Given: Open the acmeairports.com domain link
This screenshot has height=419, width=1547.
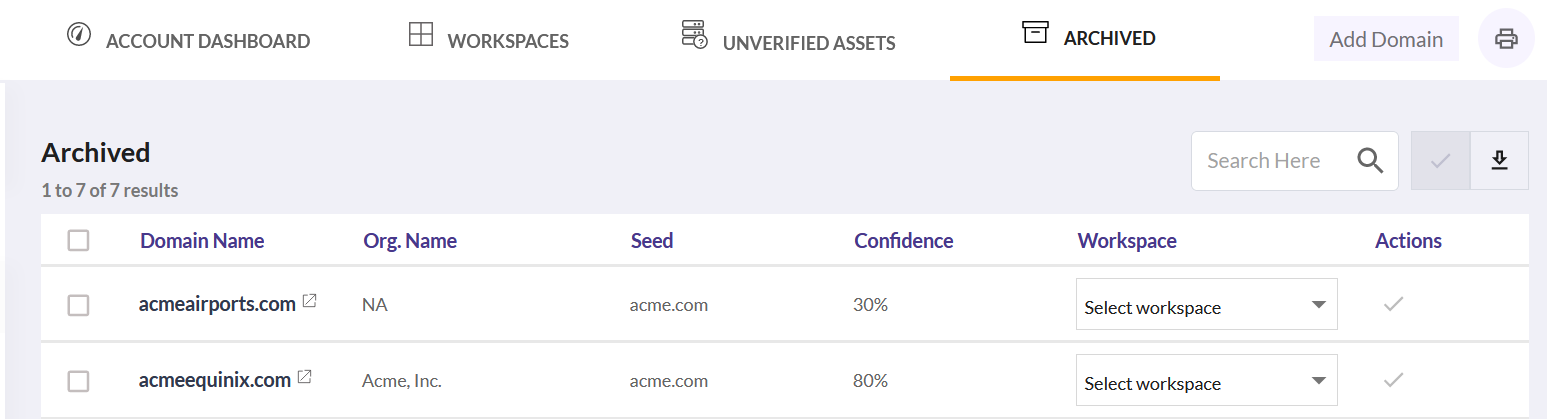Looking at the screenshot, I should pyautogui.click(x=217, y=303).
